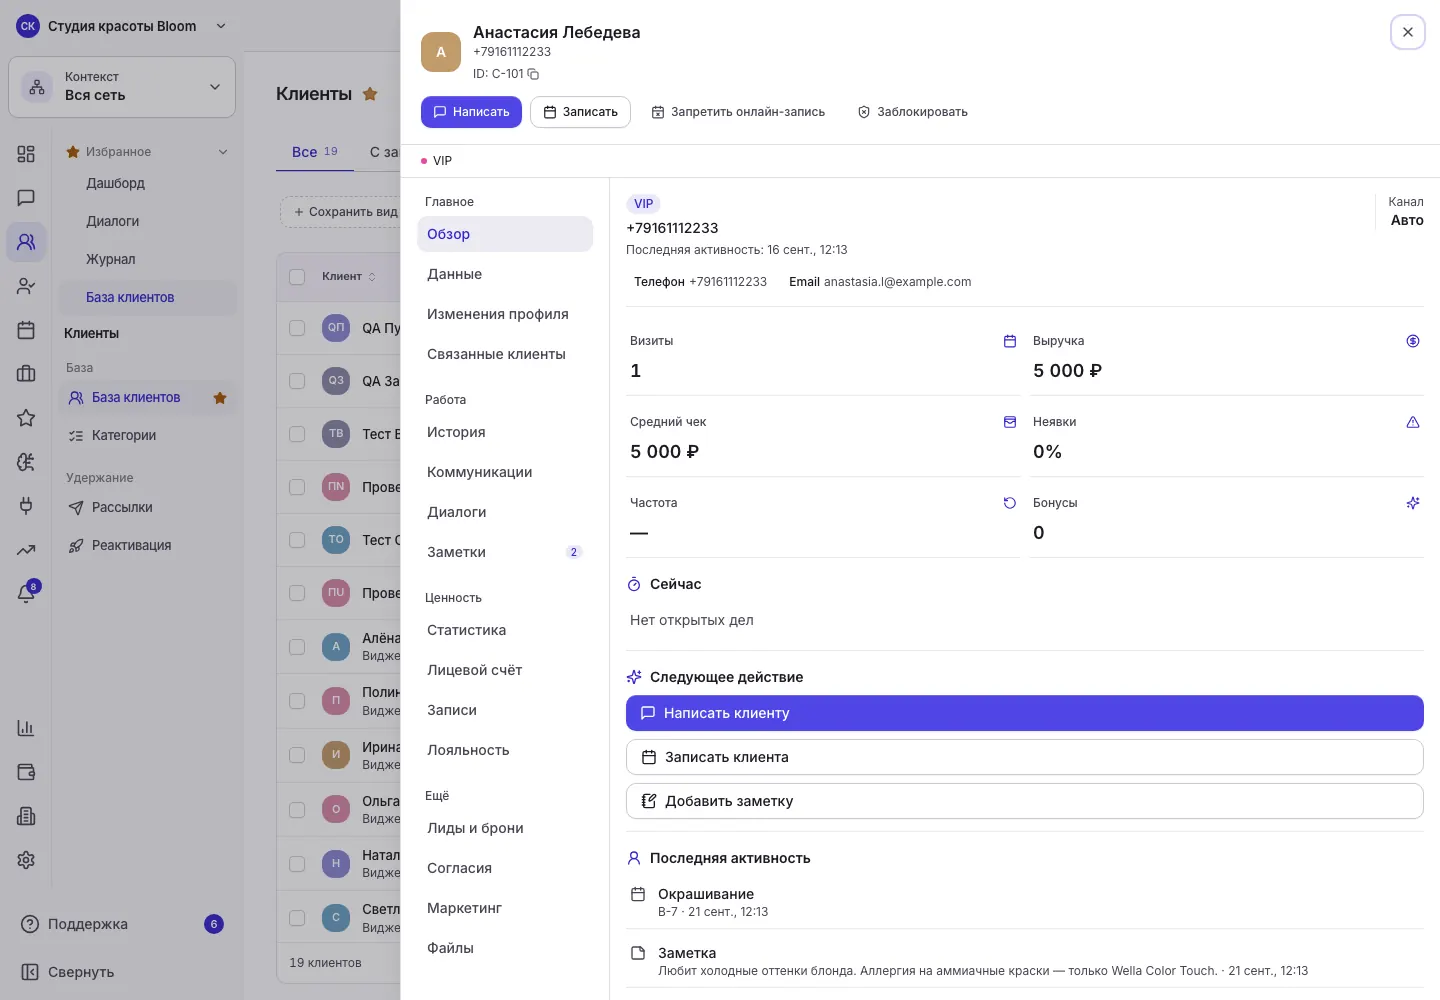Open the calendar icon in left rail
This screenshot has width=1440, height=1000.
26,330
